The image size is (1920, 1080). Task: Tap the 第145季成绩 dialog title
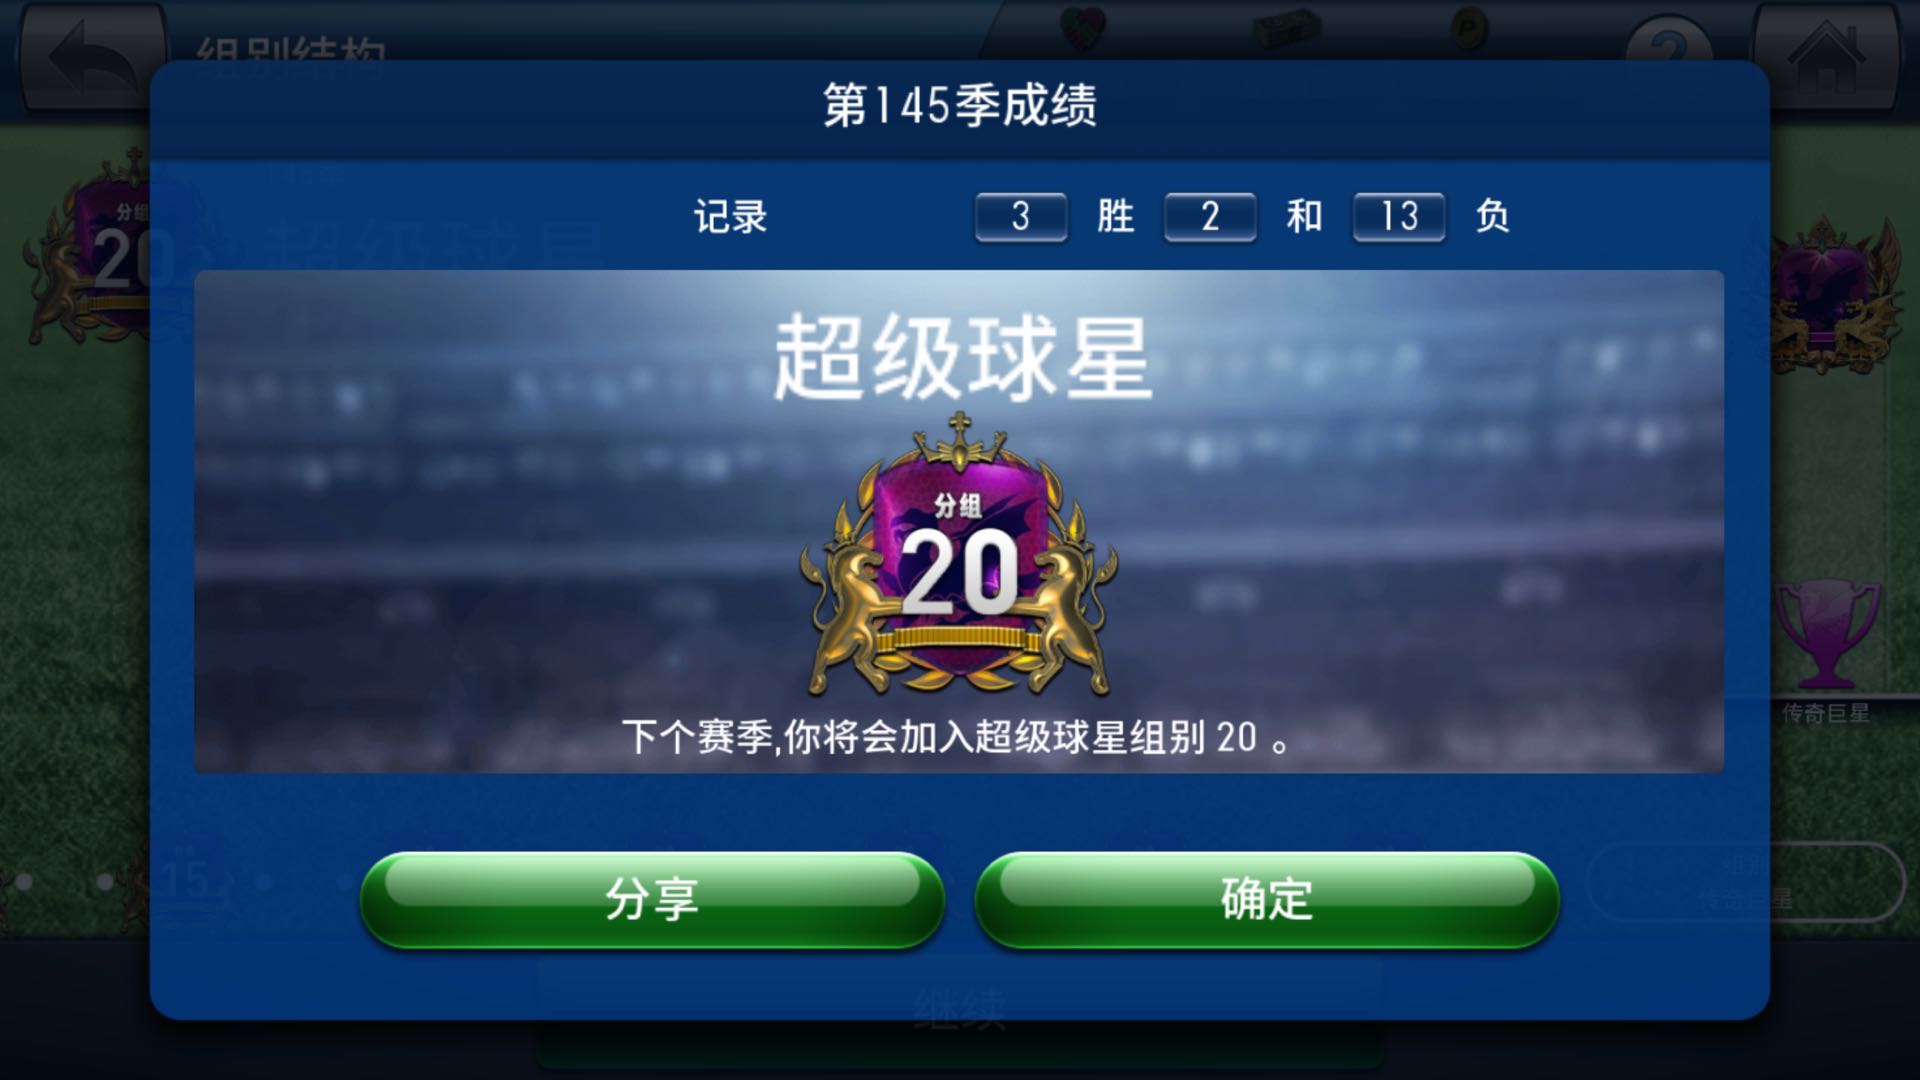tap(960, 105)
